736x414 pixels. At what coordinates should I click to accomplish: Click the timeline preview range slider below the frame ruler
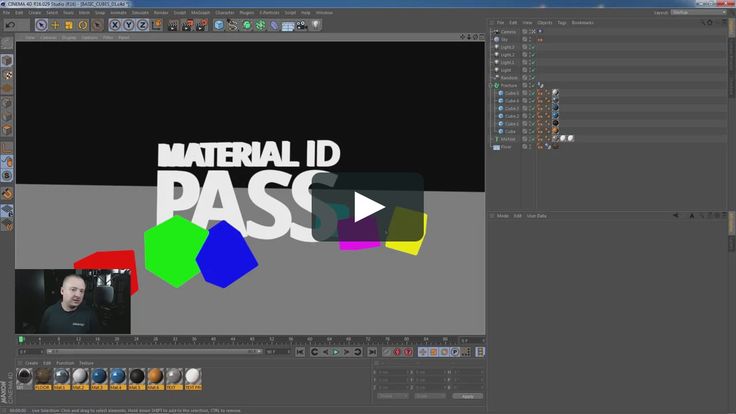tap(154, 352)
